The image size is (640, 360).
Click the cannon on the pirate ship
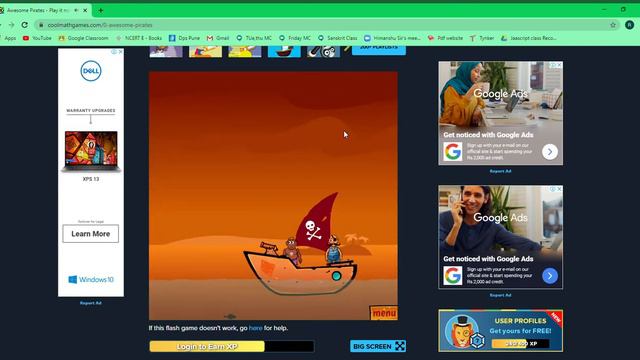(x=269, y=247)
